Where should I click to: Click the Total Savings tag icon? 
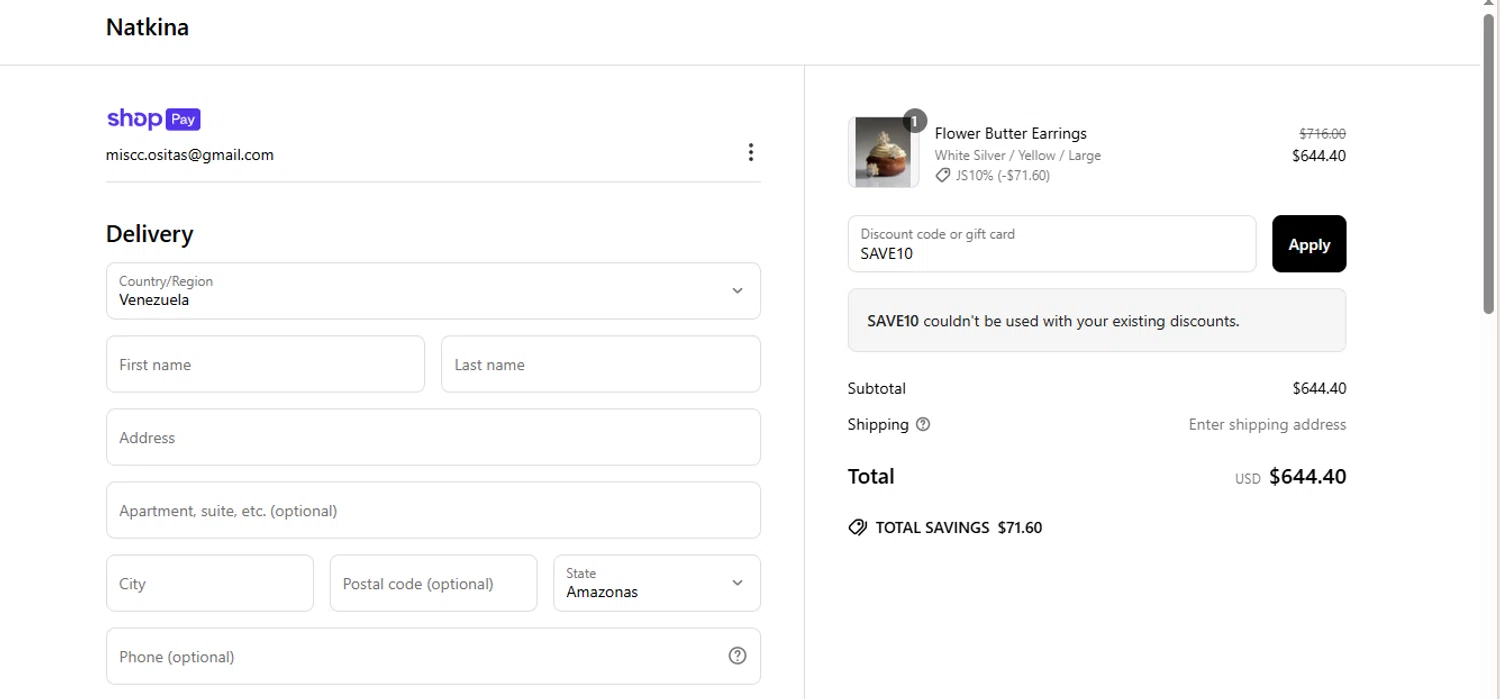pyautogui.click(x=857, y=527)
